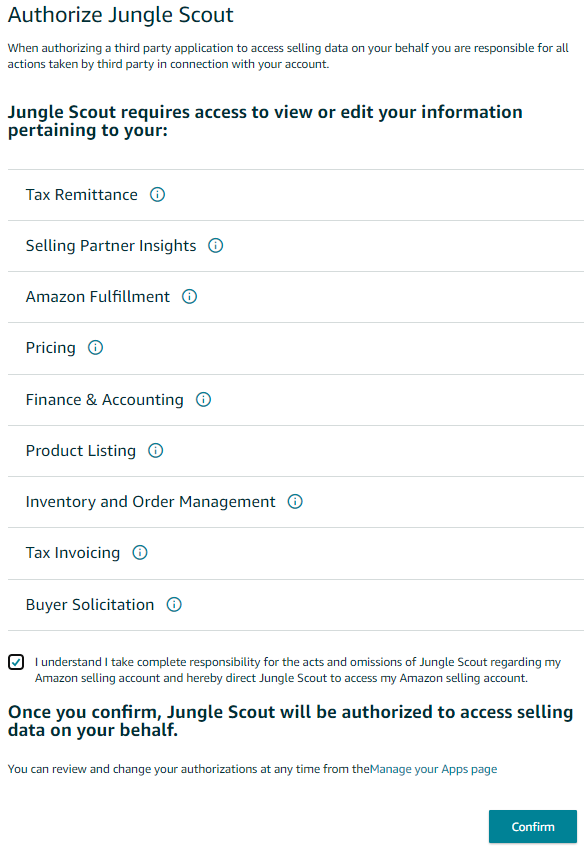Image resolution: width=588 pixels, height=849 pixels.
Task: Click the info icon beside Tax Remittance
Action: (157, 194)
